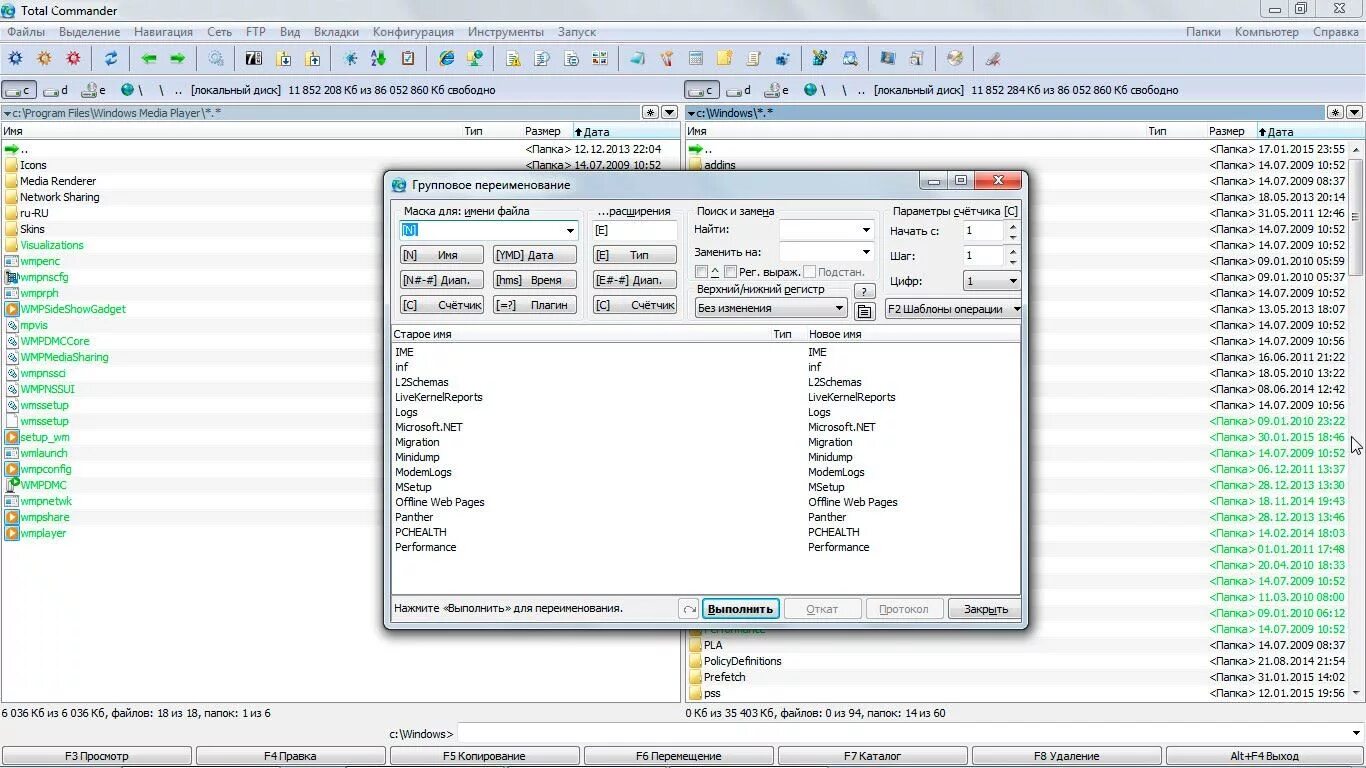Image resolution: width=1366 pixels, height=768 pixels.
Task: Expand the Найти dropdown
Action: (866, 230)
